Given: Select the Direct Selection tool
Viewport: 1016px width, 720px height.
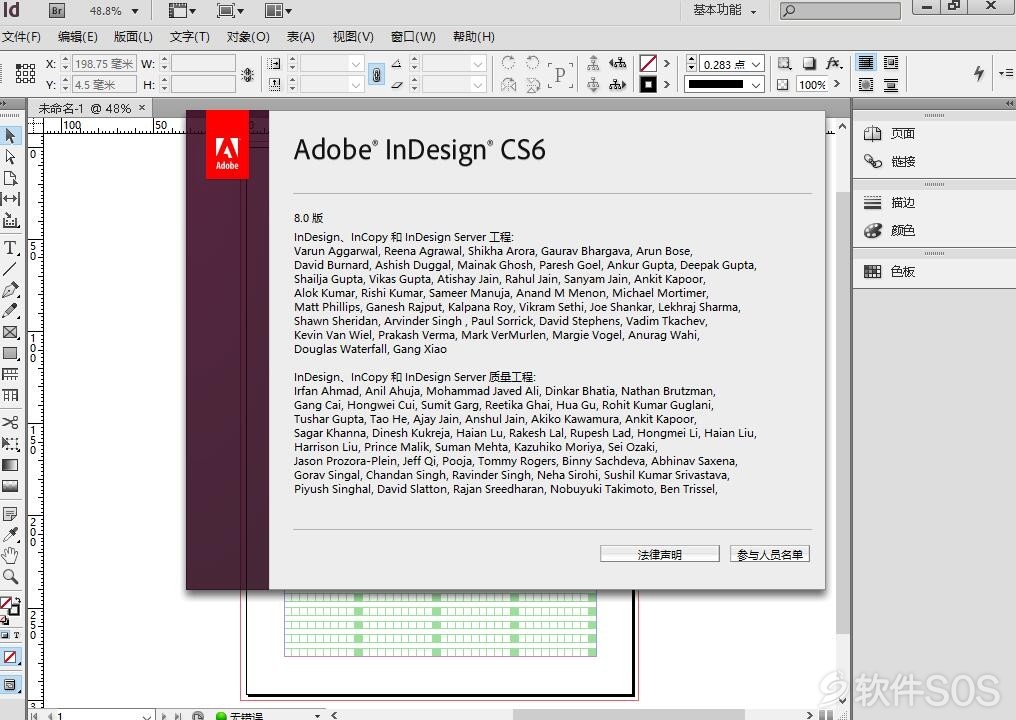Looking at the screenshot, I should click(10, 157).
